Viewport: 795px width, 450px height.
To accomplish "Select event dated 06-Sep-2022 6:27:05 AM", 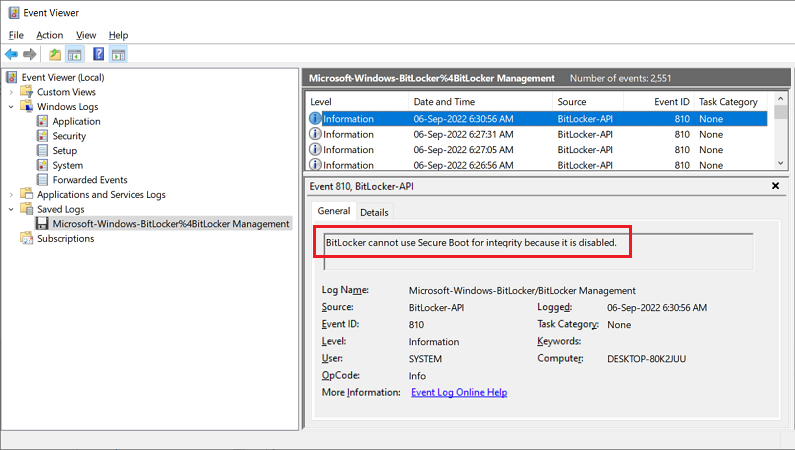I will [x=537, y=149].
